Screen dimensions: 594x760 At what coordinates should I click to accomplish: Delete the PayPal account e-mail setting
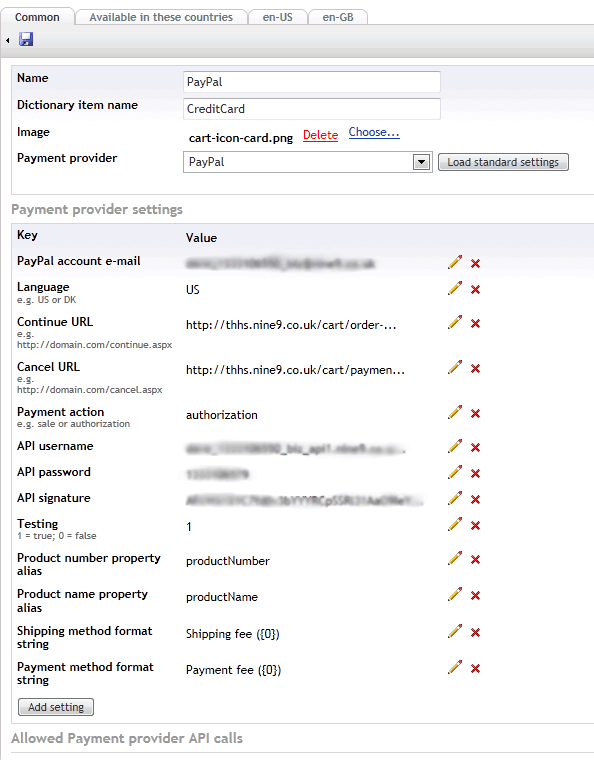475,264
